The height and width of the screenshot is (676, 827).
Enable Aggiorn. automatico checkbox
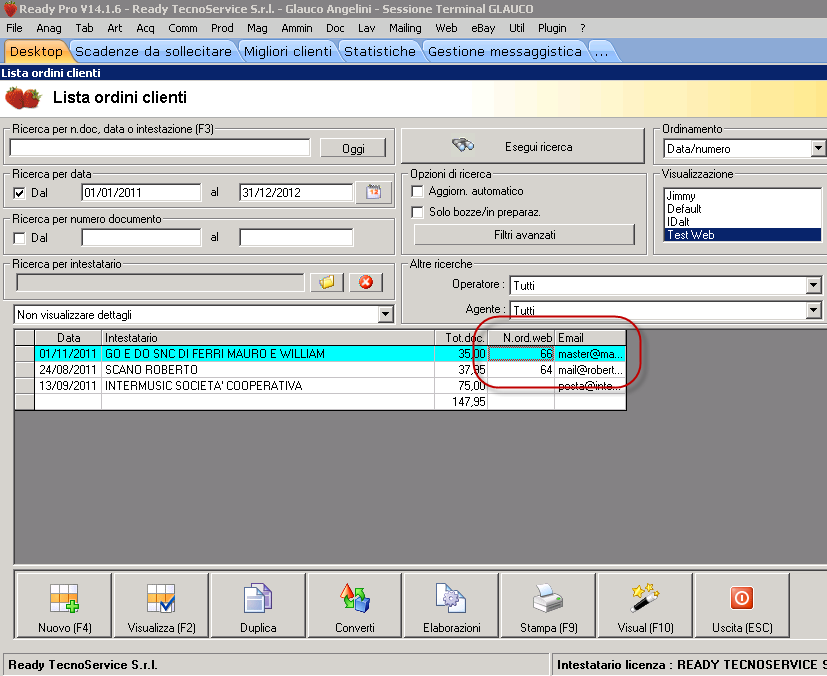[417, 191]
